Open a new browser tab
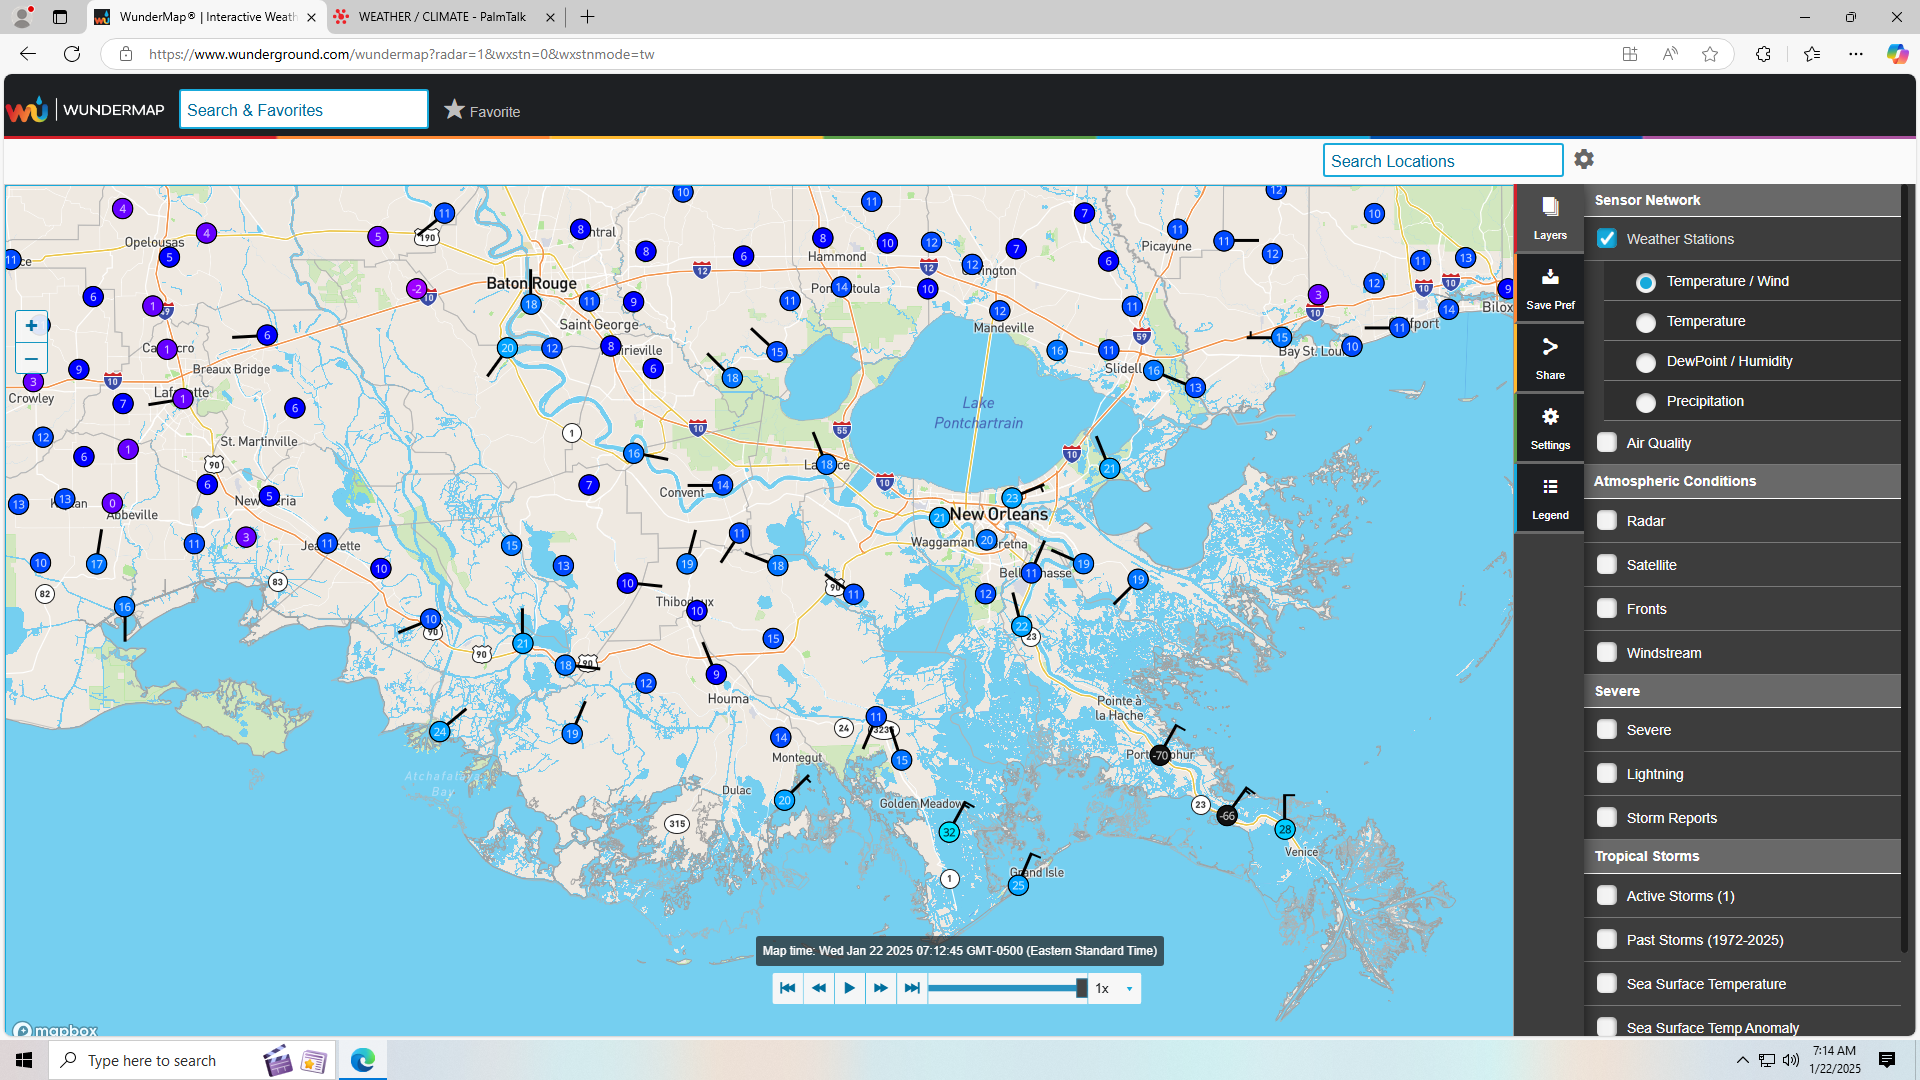Screen dimensions: 1920x1080 coord(587,17)
